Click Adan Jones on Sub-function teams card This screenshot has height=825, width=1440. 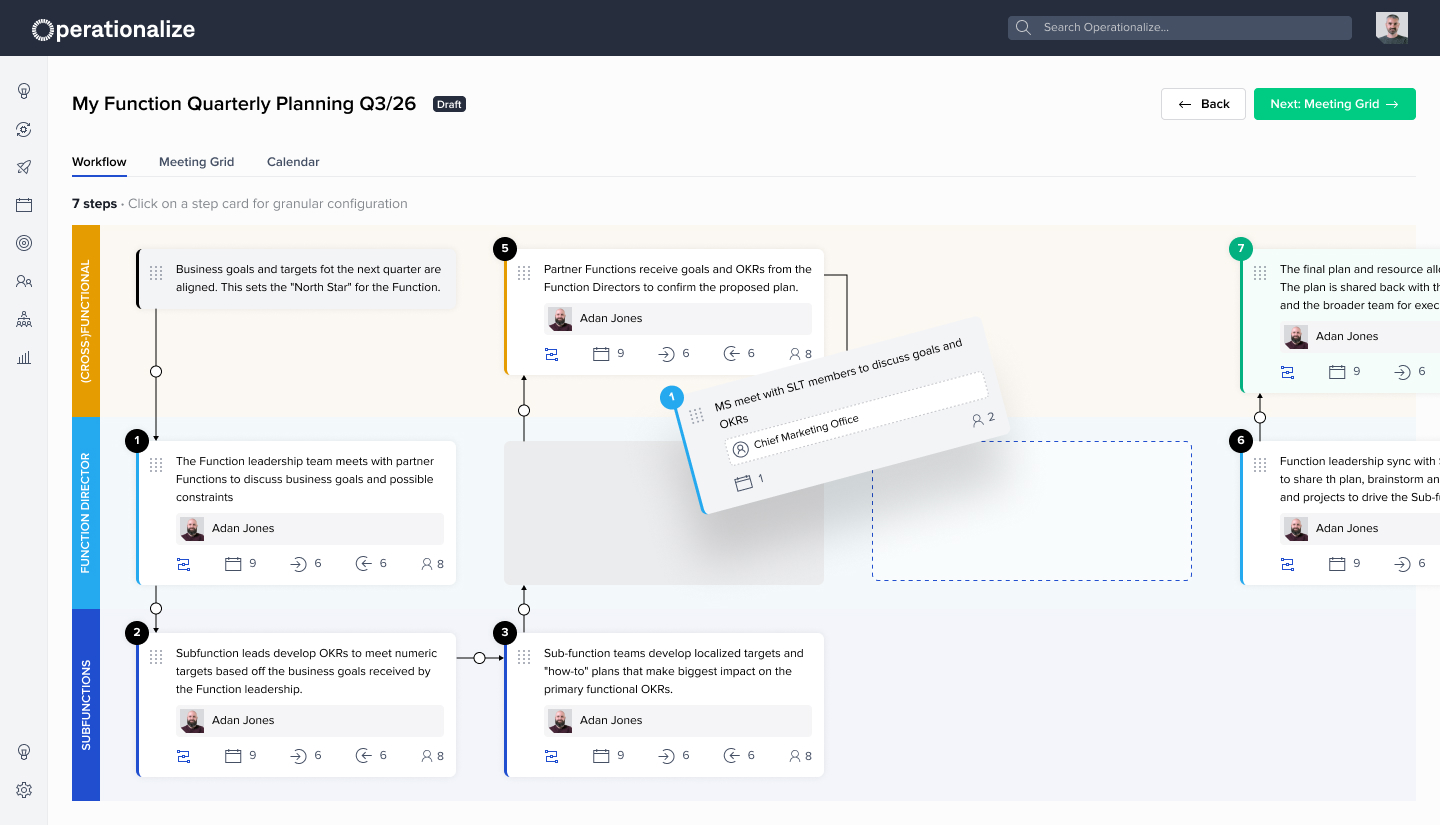pyautogui.click(x=678, y=720)
